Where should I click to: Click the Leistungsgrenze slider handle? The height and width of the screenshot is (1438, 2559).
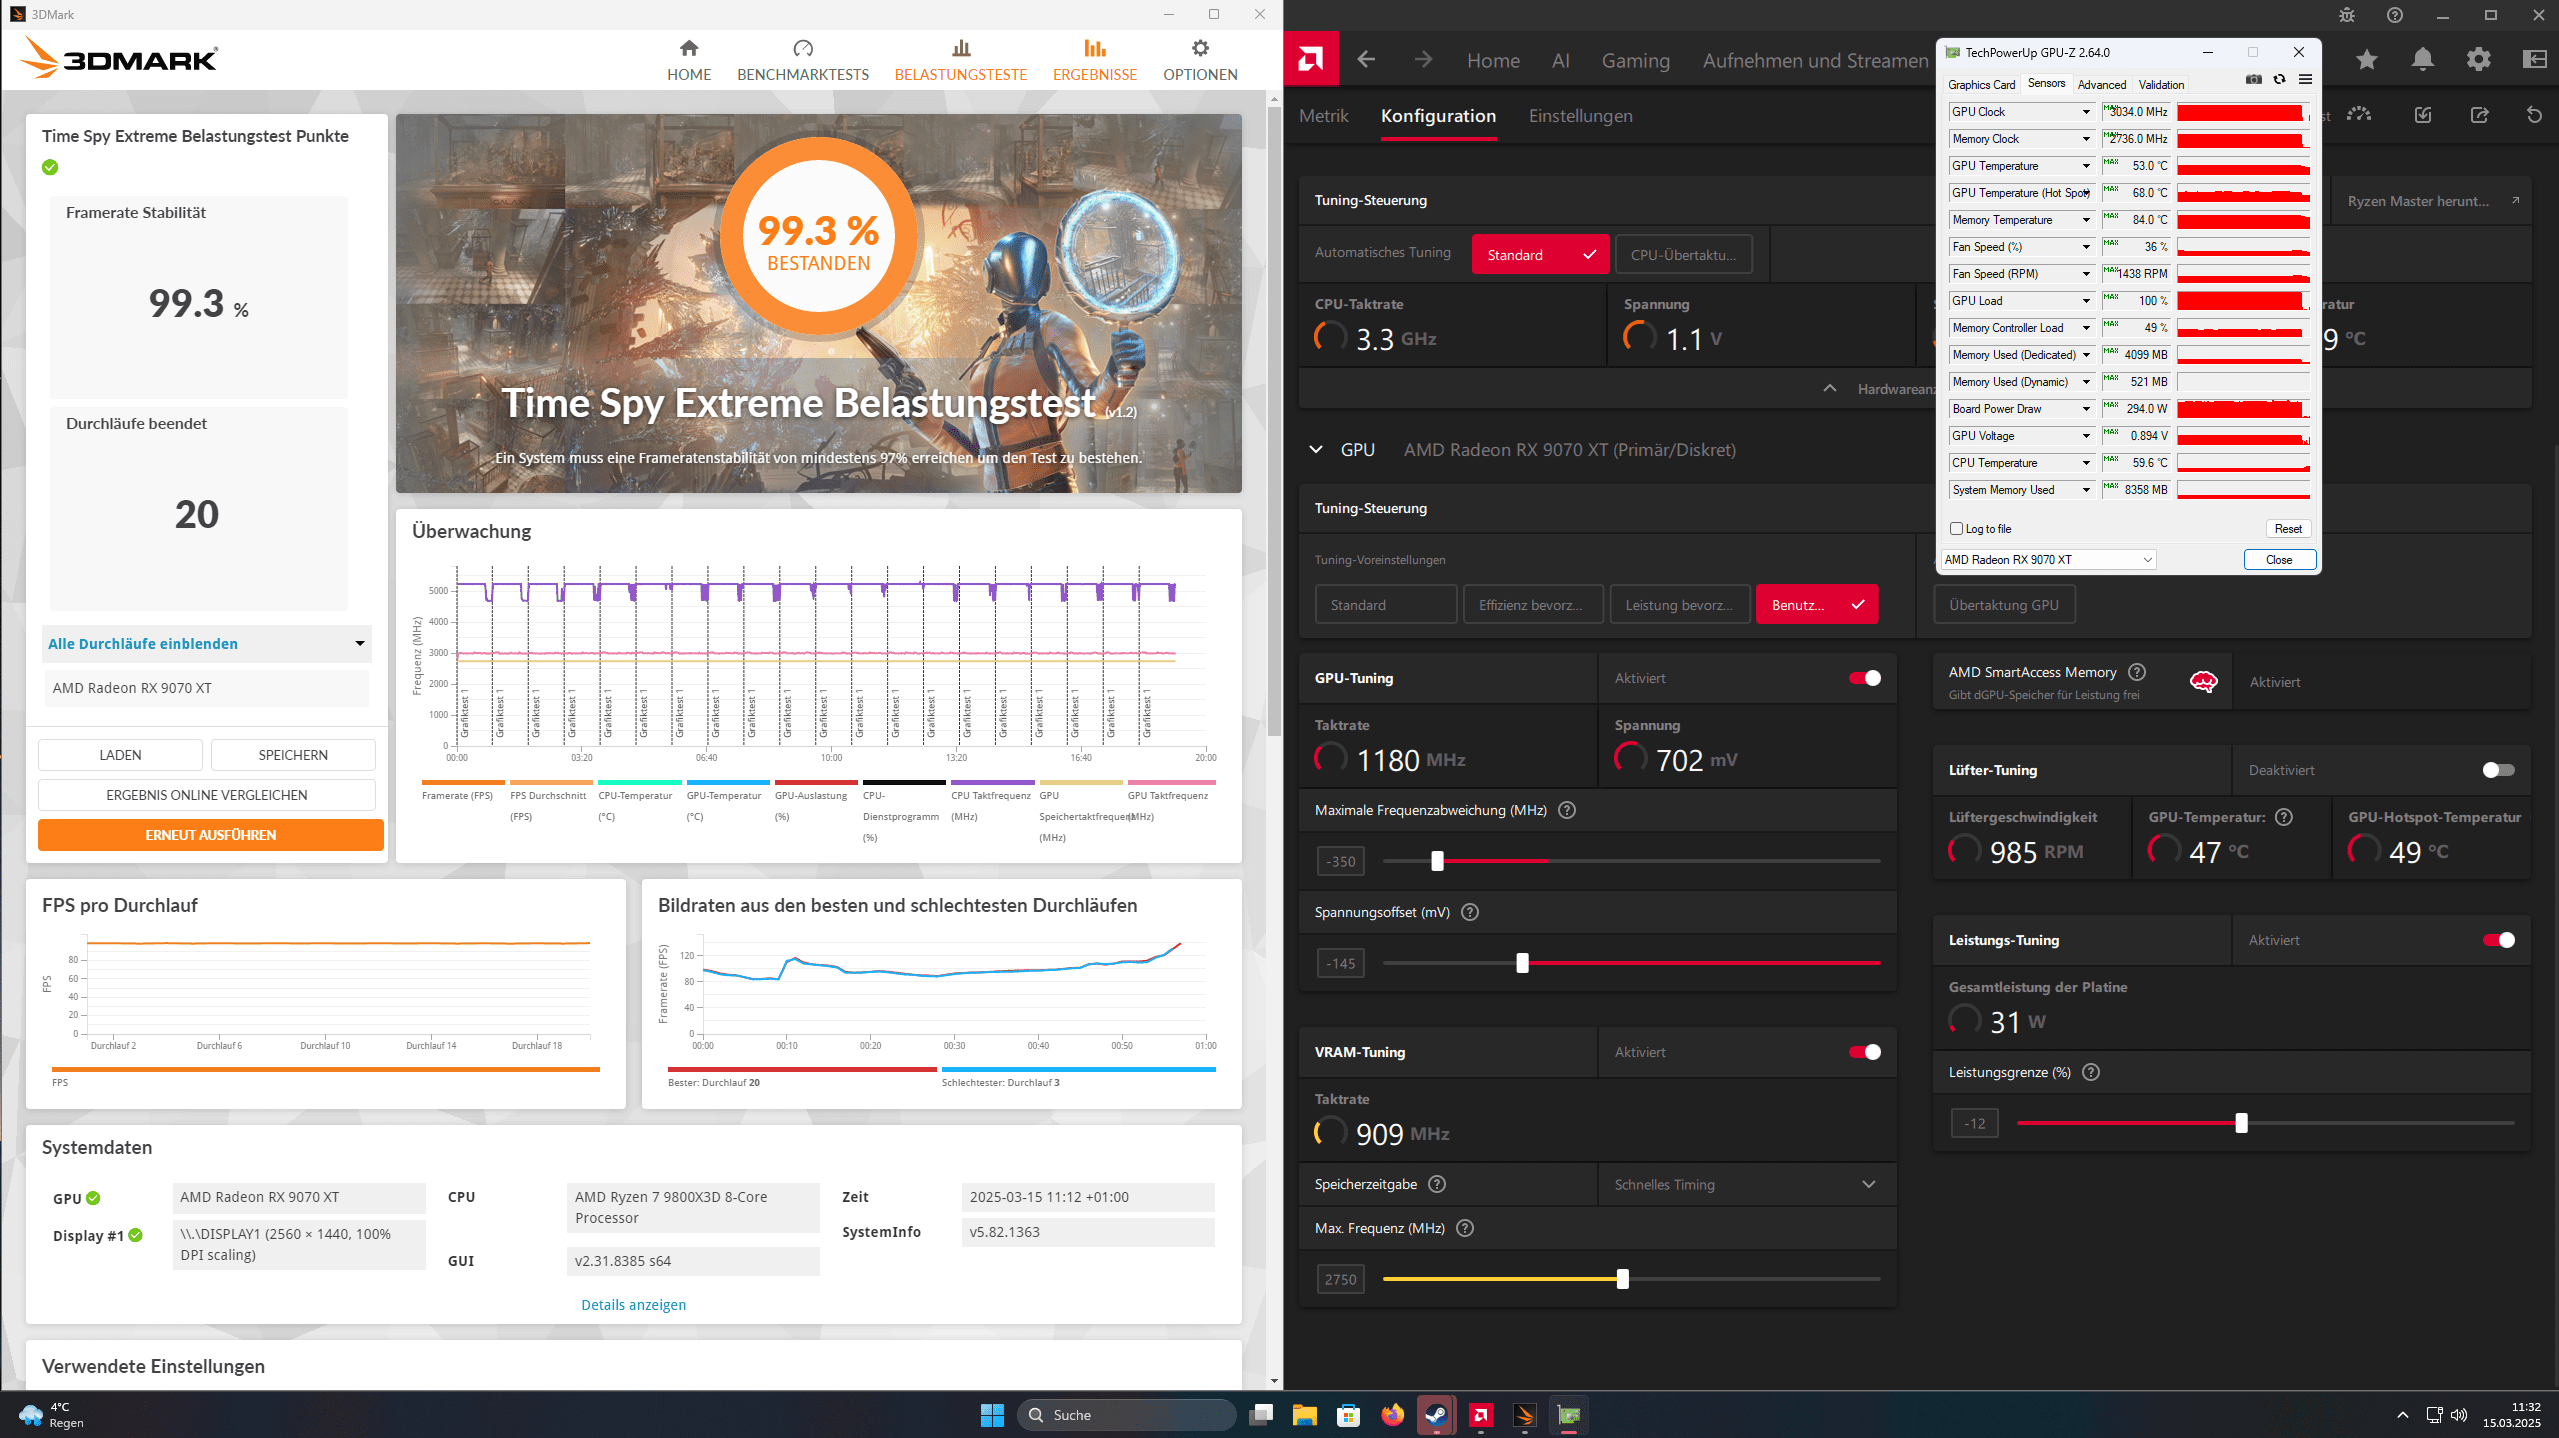(2241, 1123)
